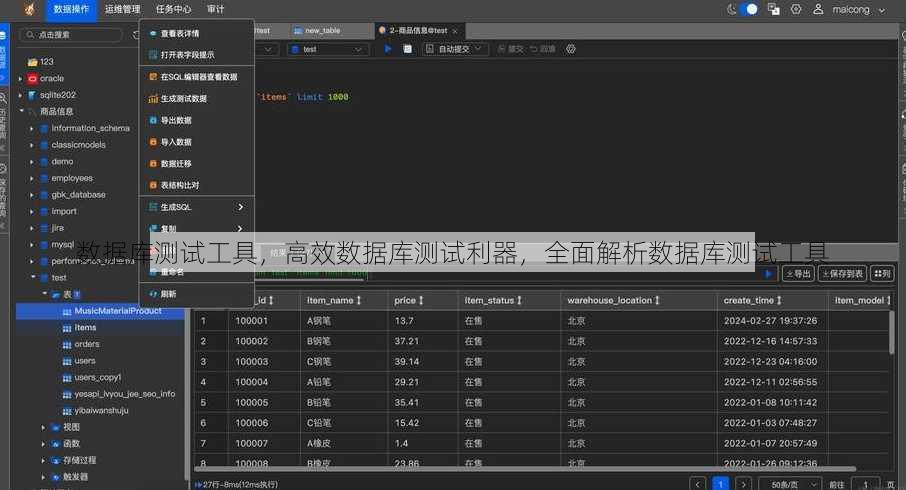Expand the 生成SQL submenu arrow
Viewport: 906px width, 490px height.
coord(240,207)
